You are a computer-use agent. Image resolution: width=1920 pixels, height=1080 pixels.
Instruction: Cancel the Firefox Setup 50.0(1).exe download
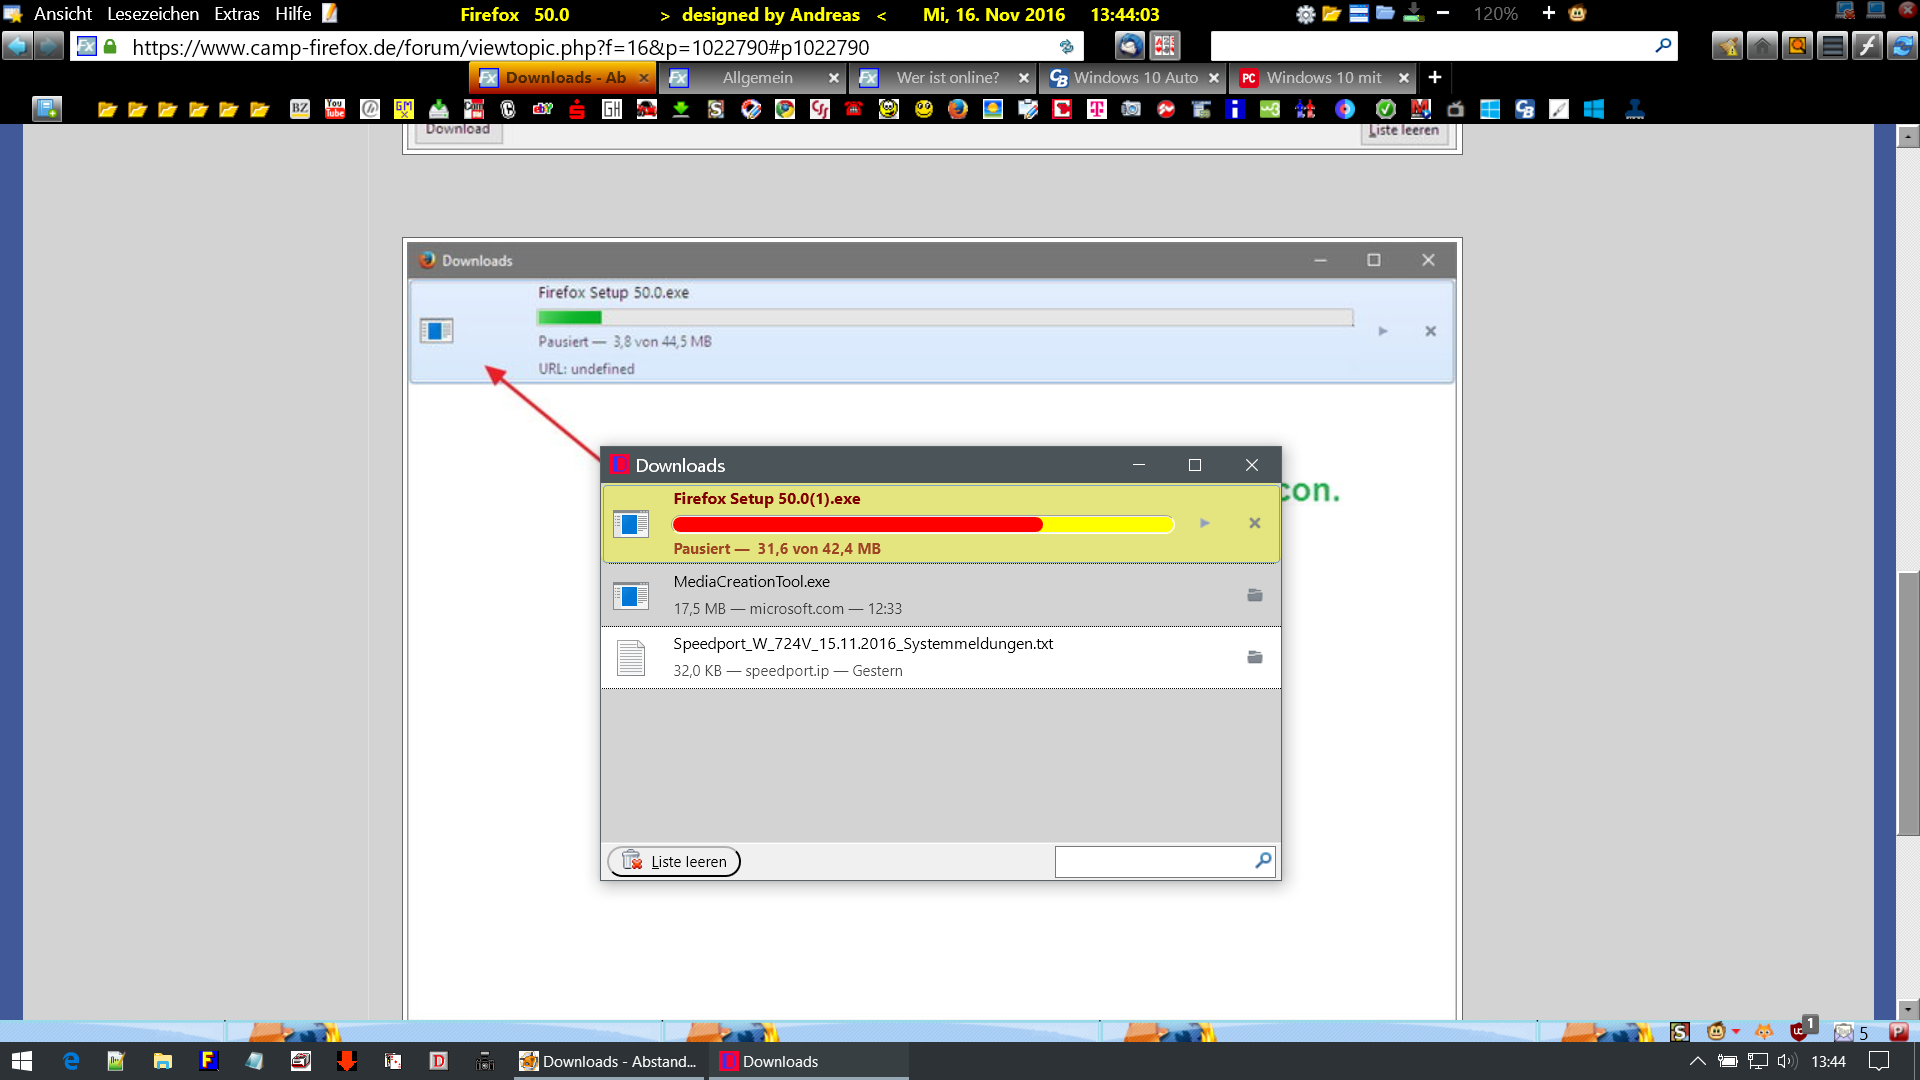pyautogui.click(x=1254, y=523)
